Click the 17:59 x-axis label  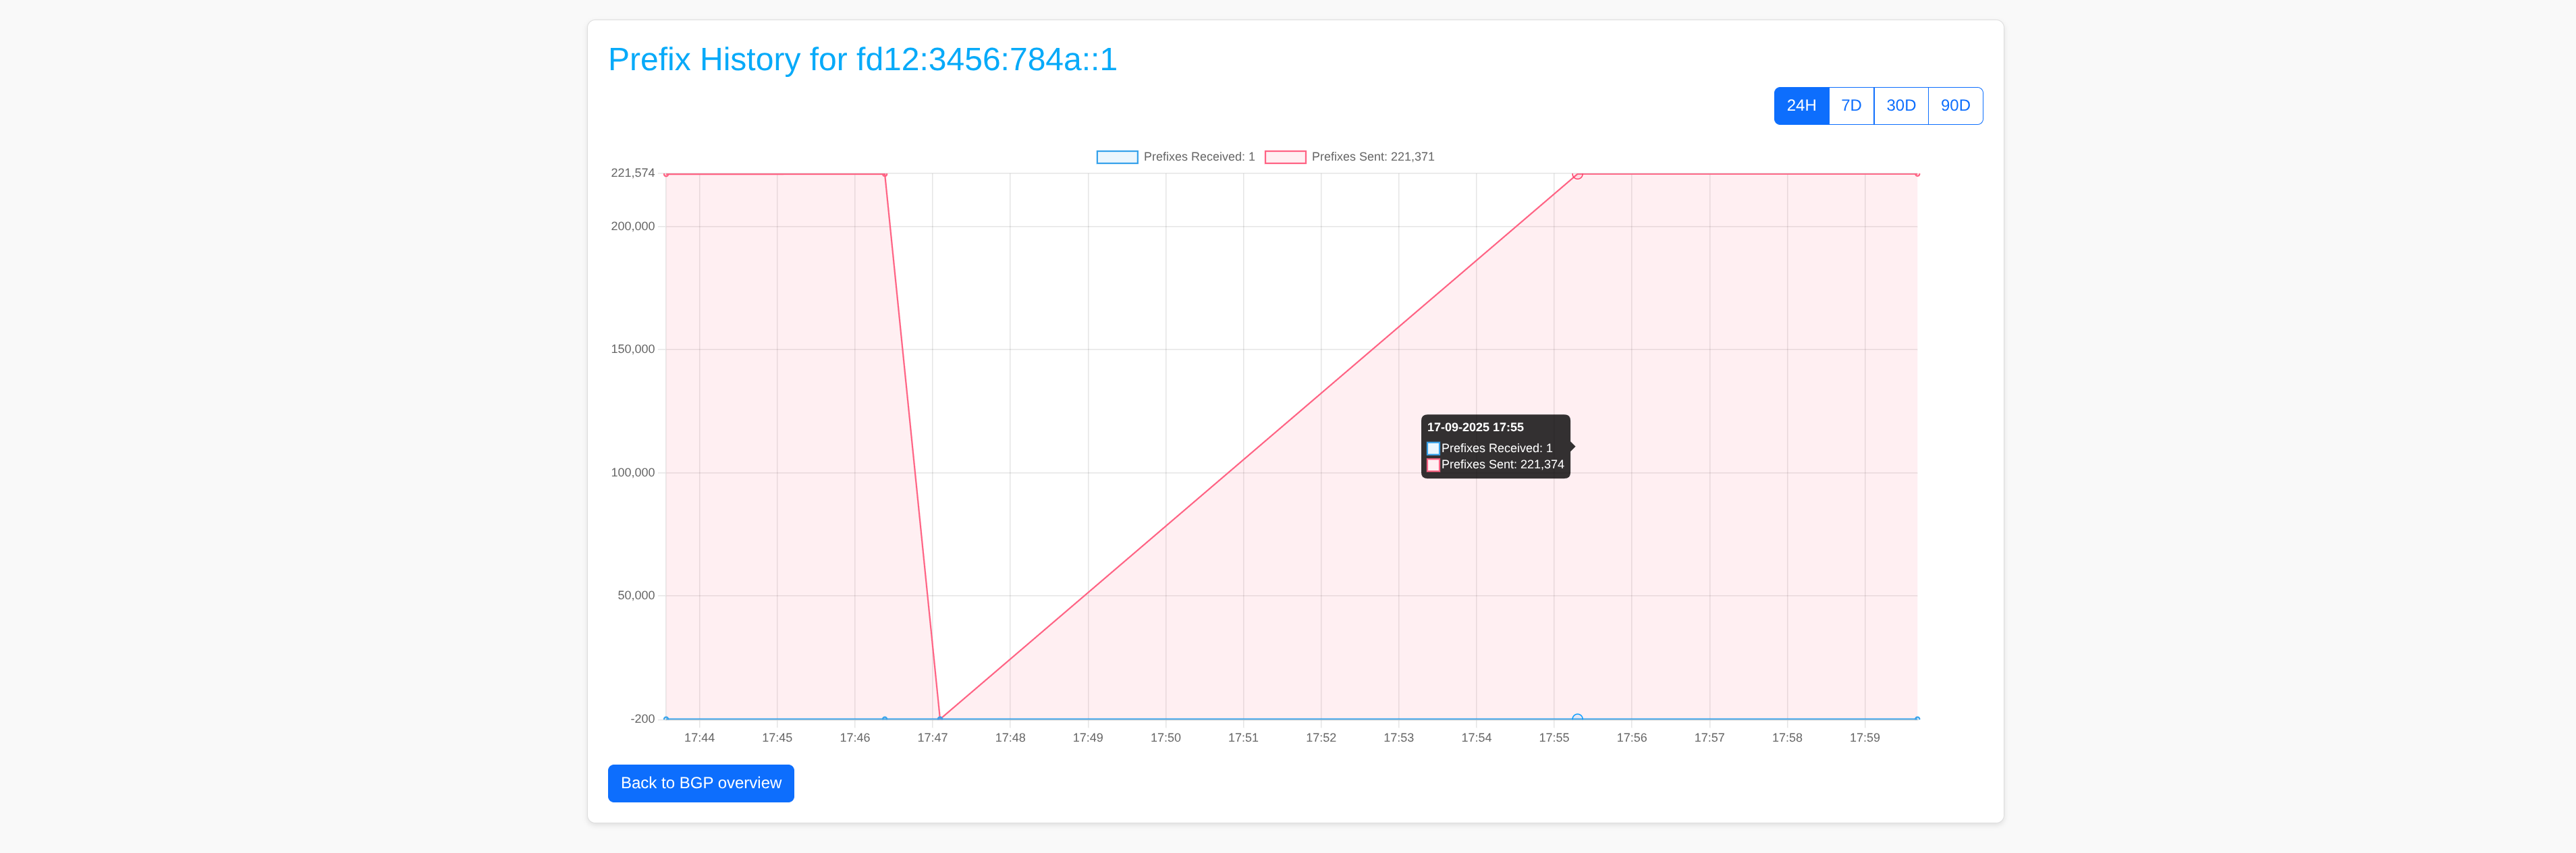pyautogui.click(x=1864, y=738)
